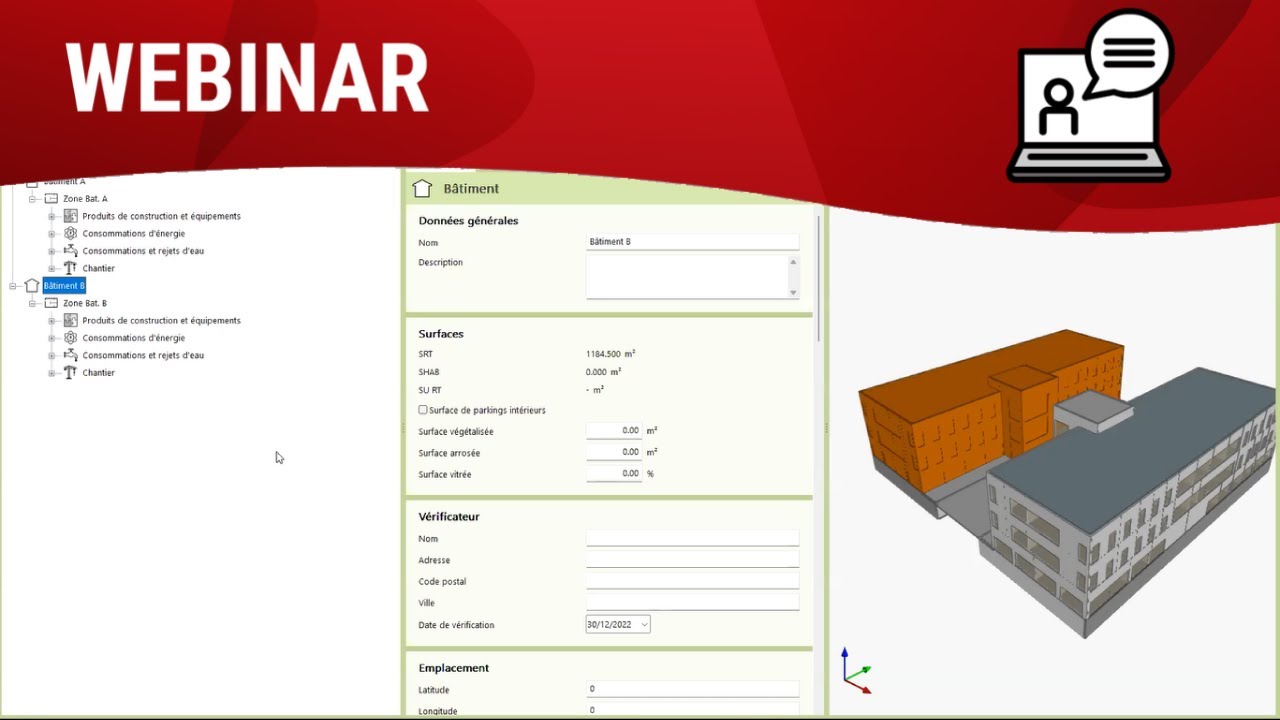This screenshot has height=720, width=1280.
Task: Select the Zone Bat. A tree label
Action: (x=85, y=199)
